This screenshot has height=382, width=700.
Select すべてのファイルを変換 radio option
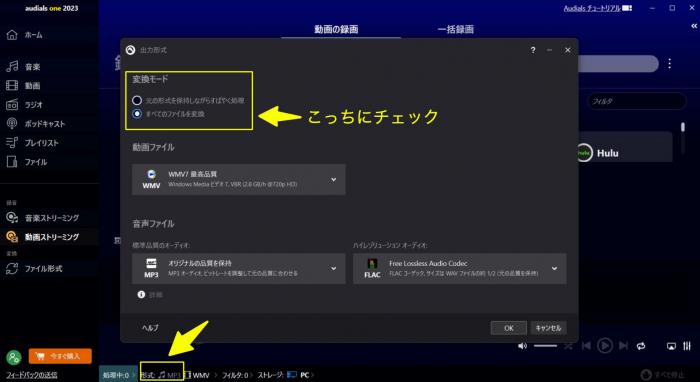[x=137, y=114]
